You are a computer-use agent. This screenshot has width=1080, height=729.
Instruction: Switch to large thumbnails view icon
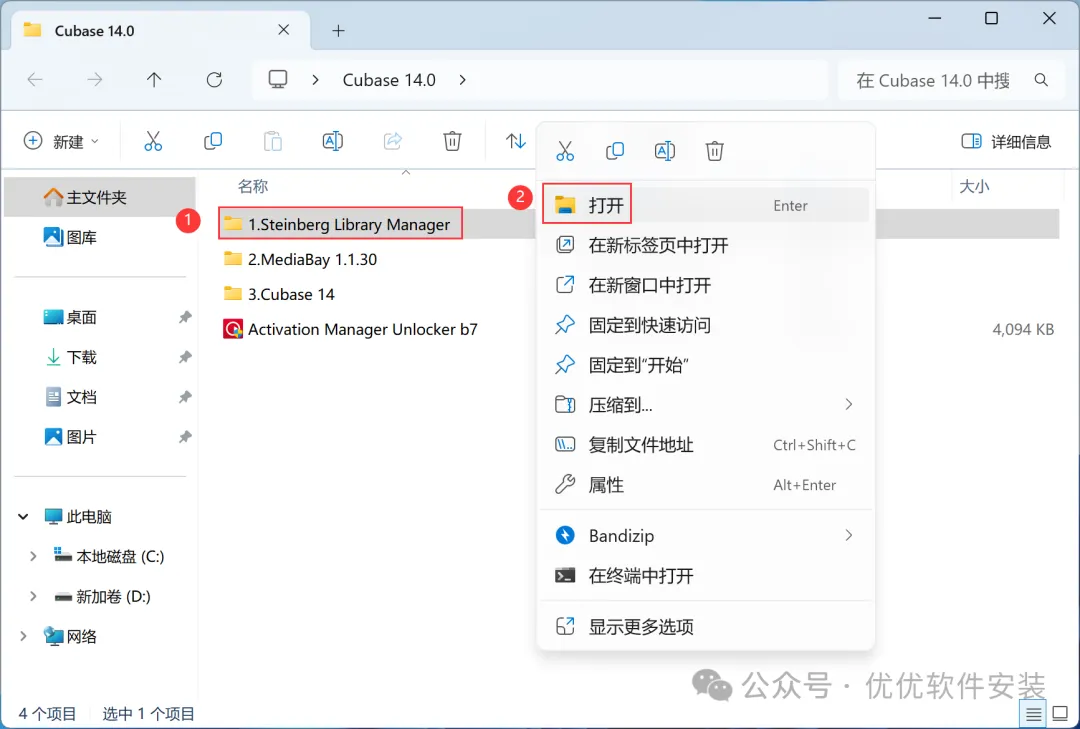(x=1061, y=714)
